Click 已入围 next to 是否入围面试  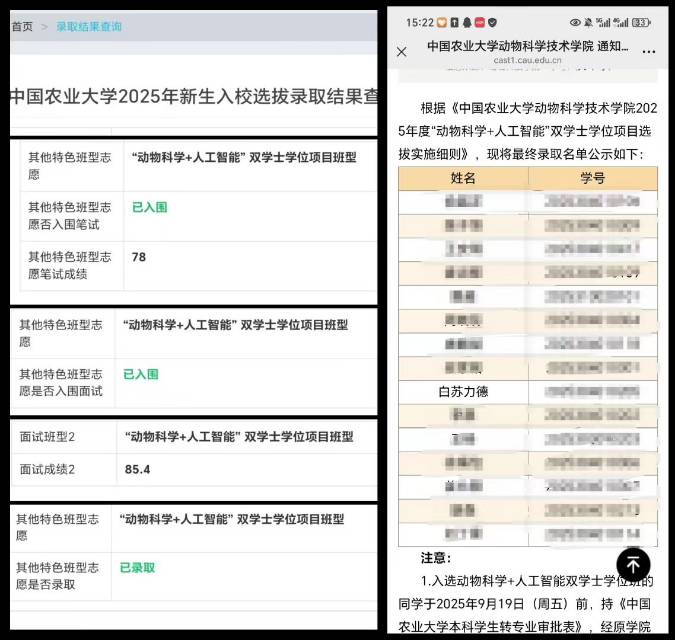pos(141,374)
